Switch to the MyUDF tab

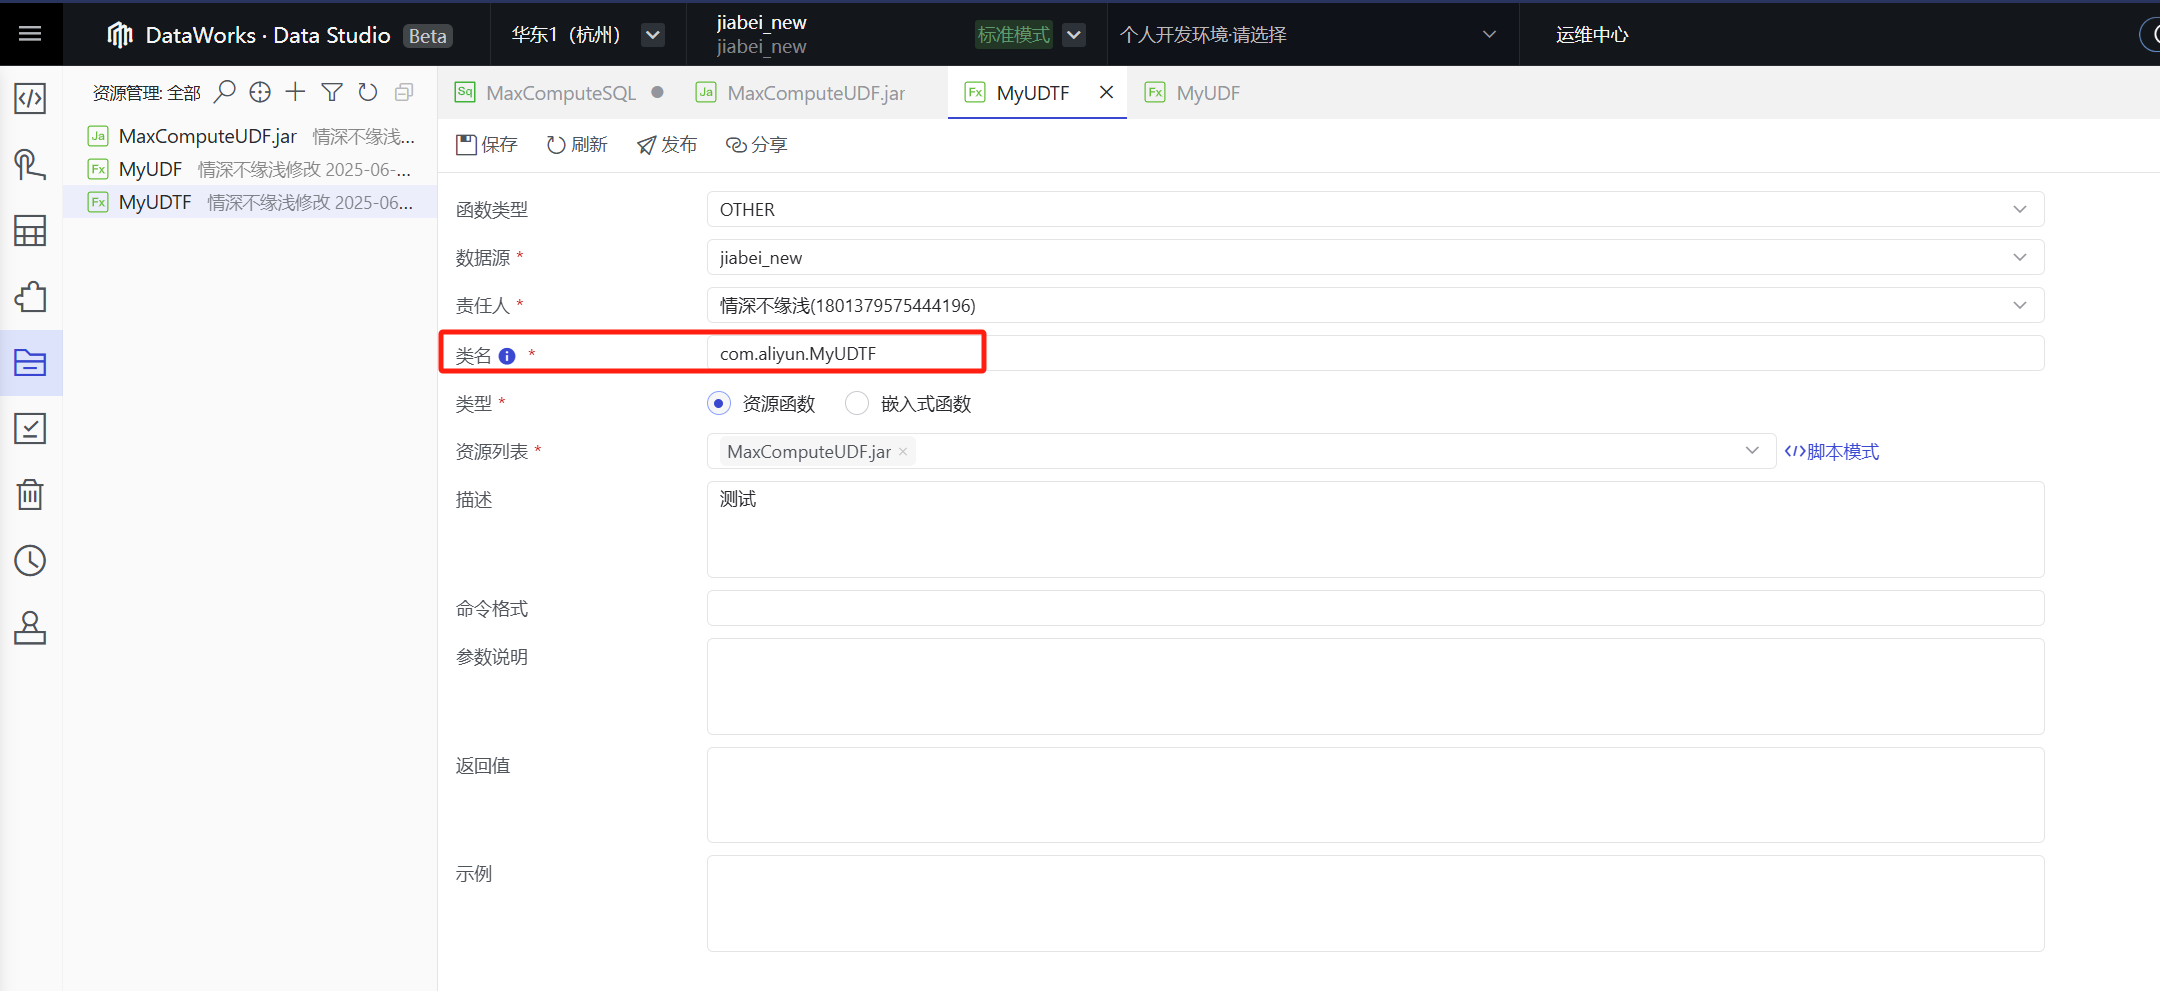click(x=1193, y=93)
